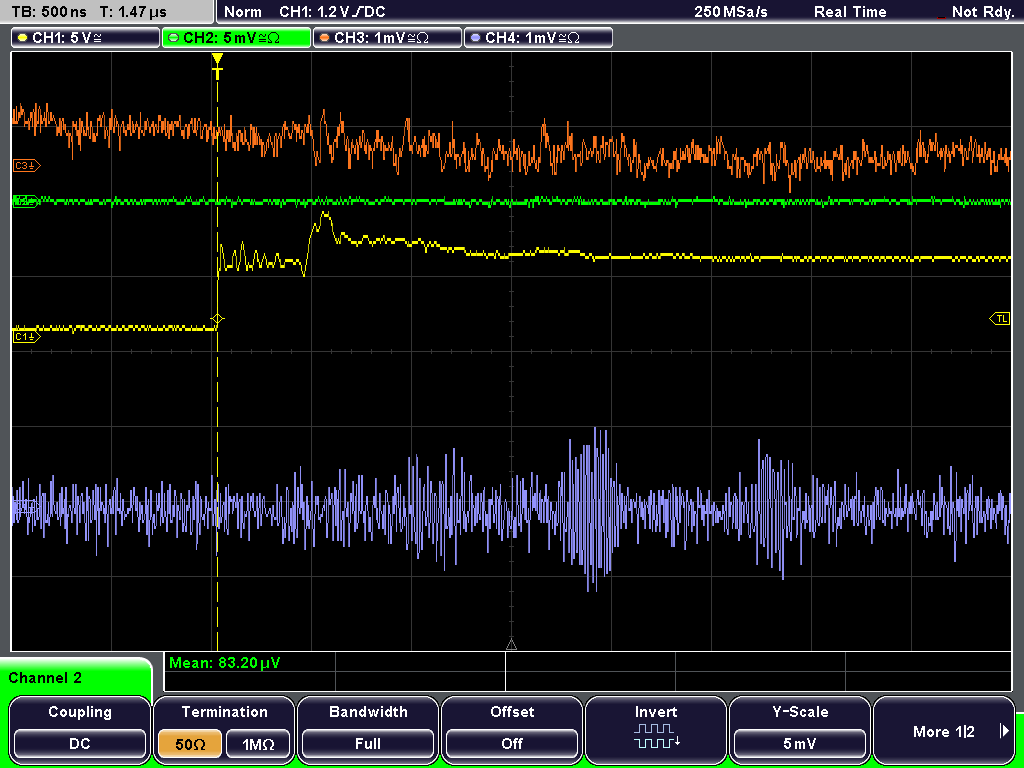Click the C1 ground level marker
The image size is (1024, 768).
pyautogui.click(x=27, y=336)
